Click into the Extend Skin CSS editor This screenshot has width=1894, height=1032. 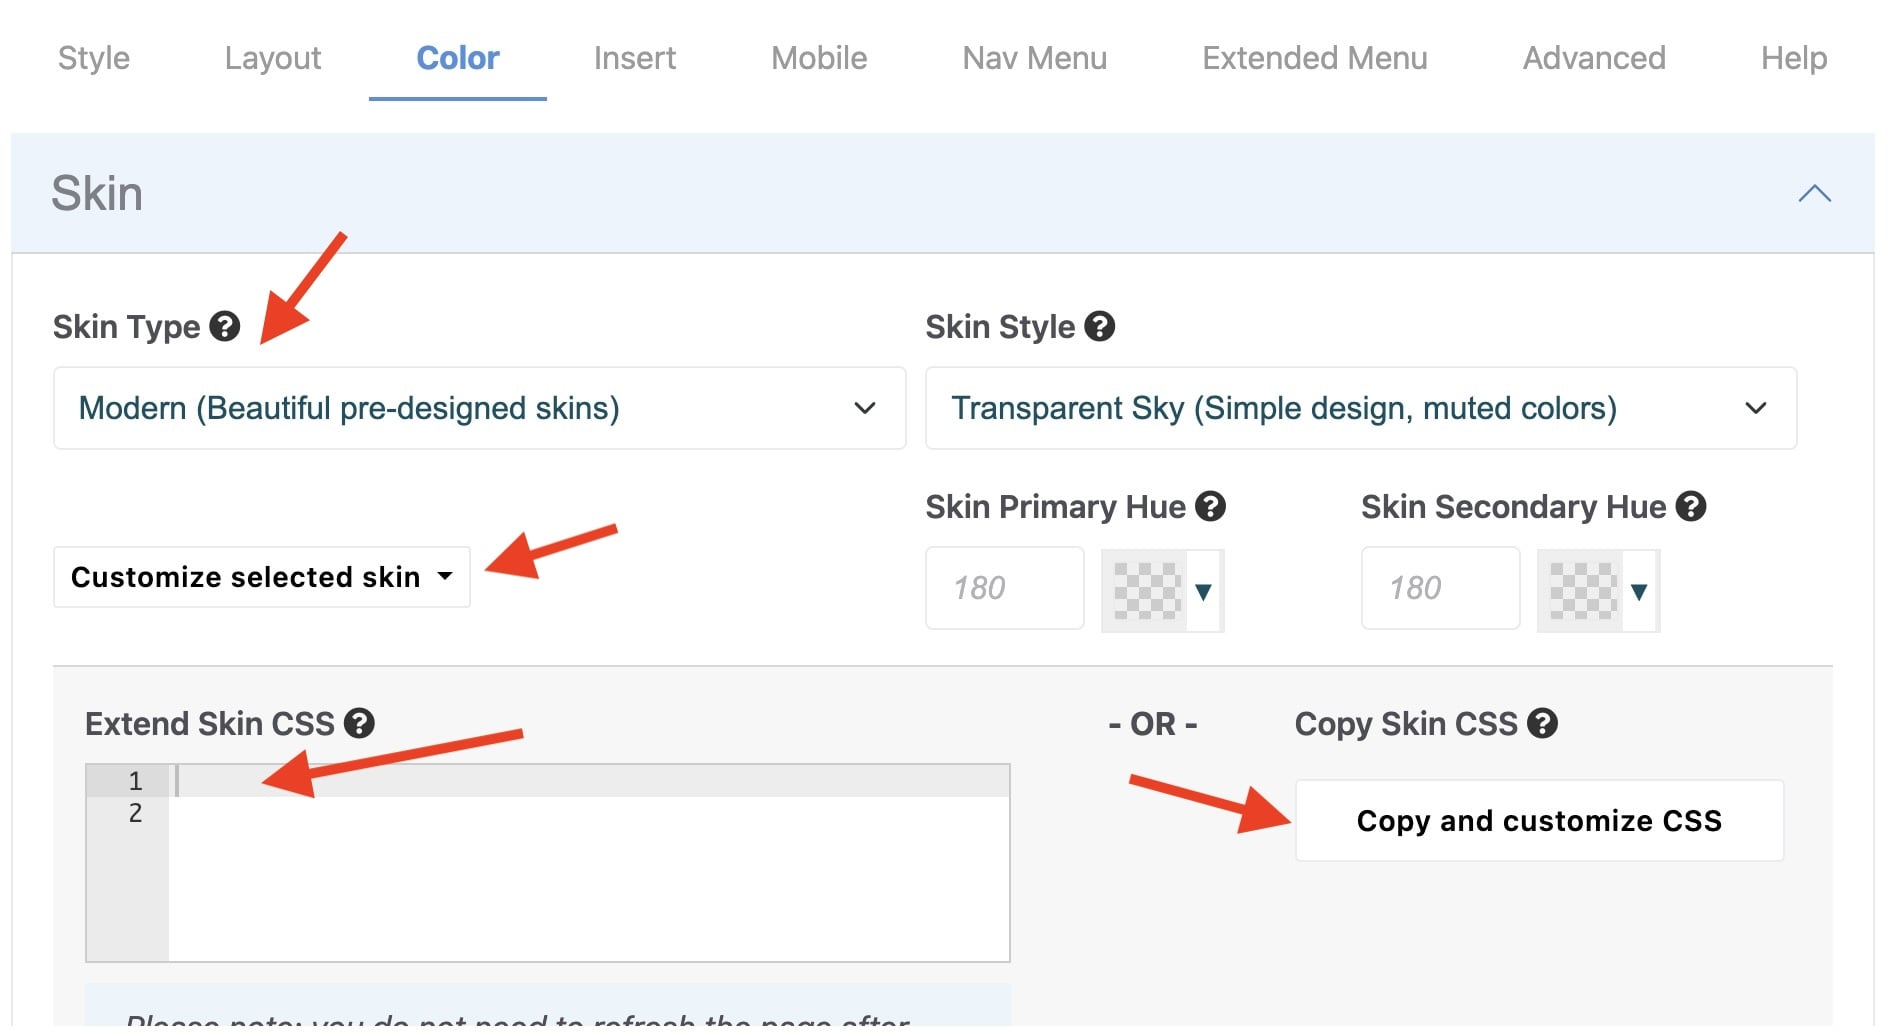[588, 860]
